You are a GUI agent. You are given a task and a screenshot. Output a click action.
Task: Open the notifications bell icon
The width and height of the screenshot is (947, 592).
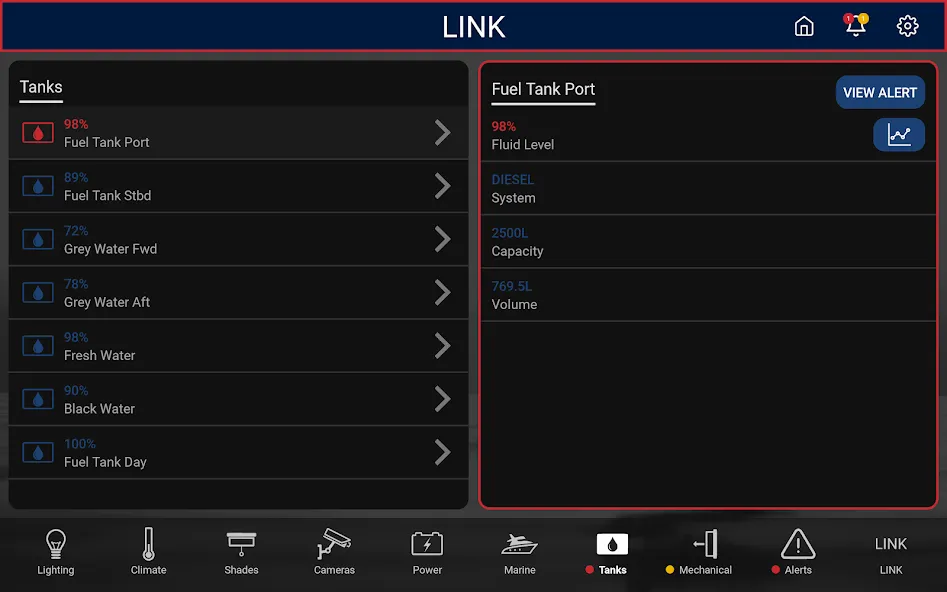click(x=856, y=25)
